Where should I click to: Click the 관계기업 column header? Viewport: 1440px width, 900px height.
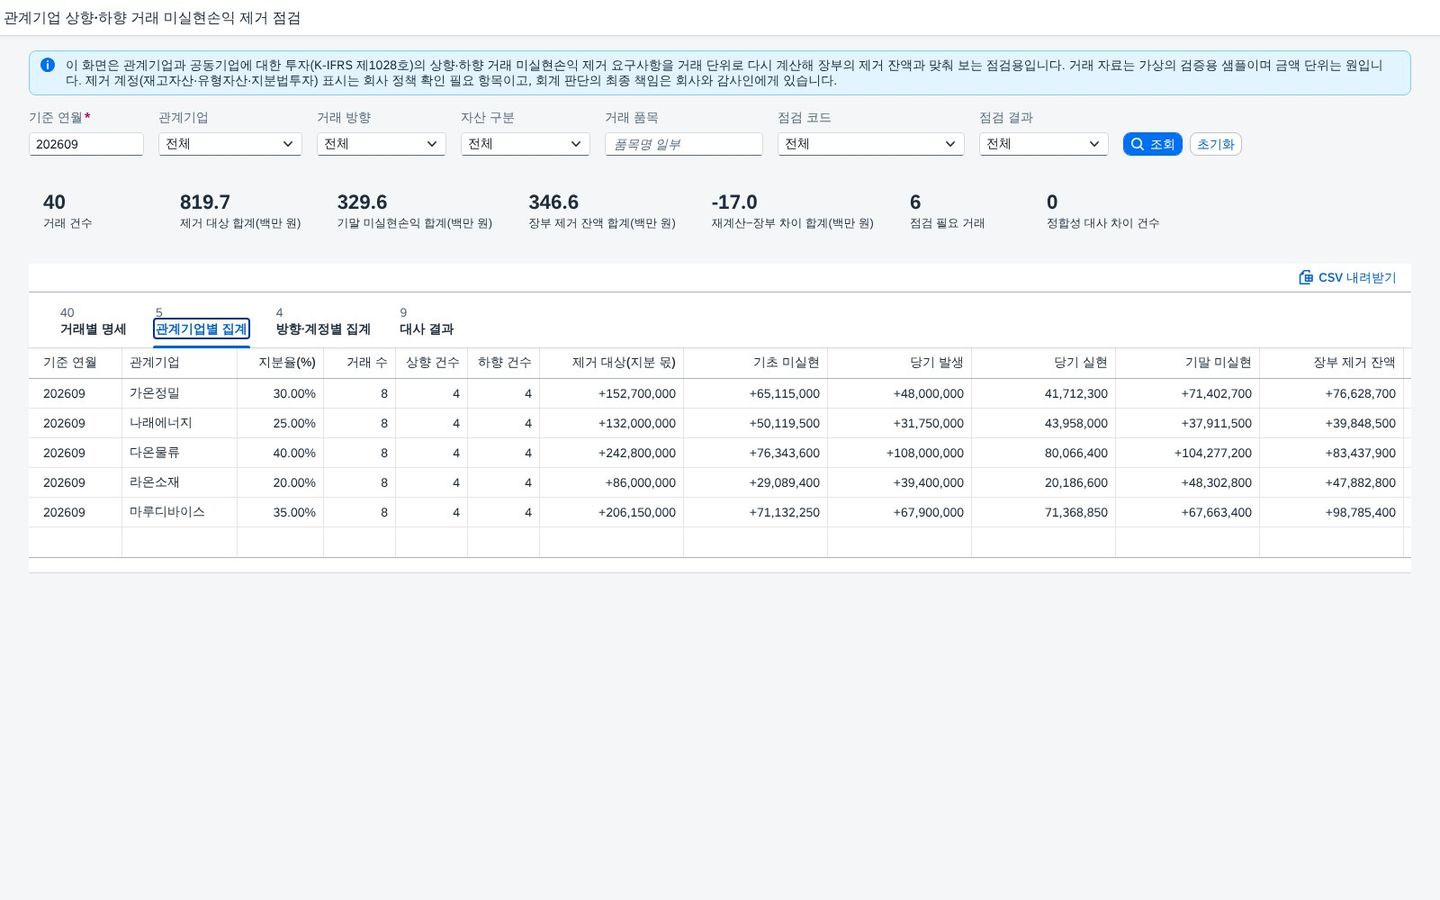click(179, 362)
